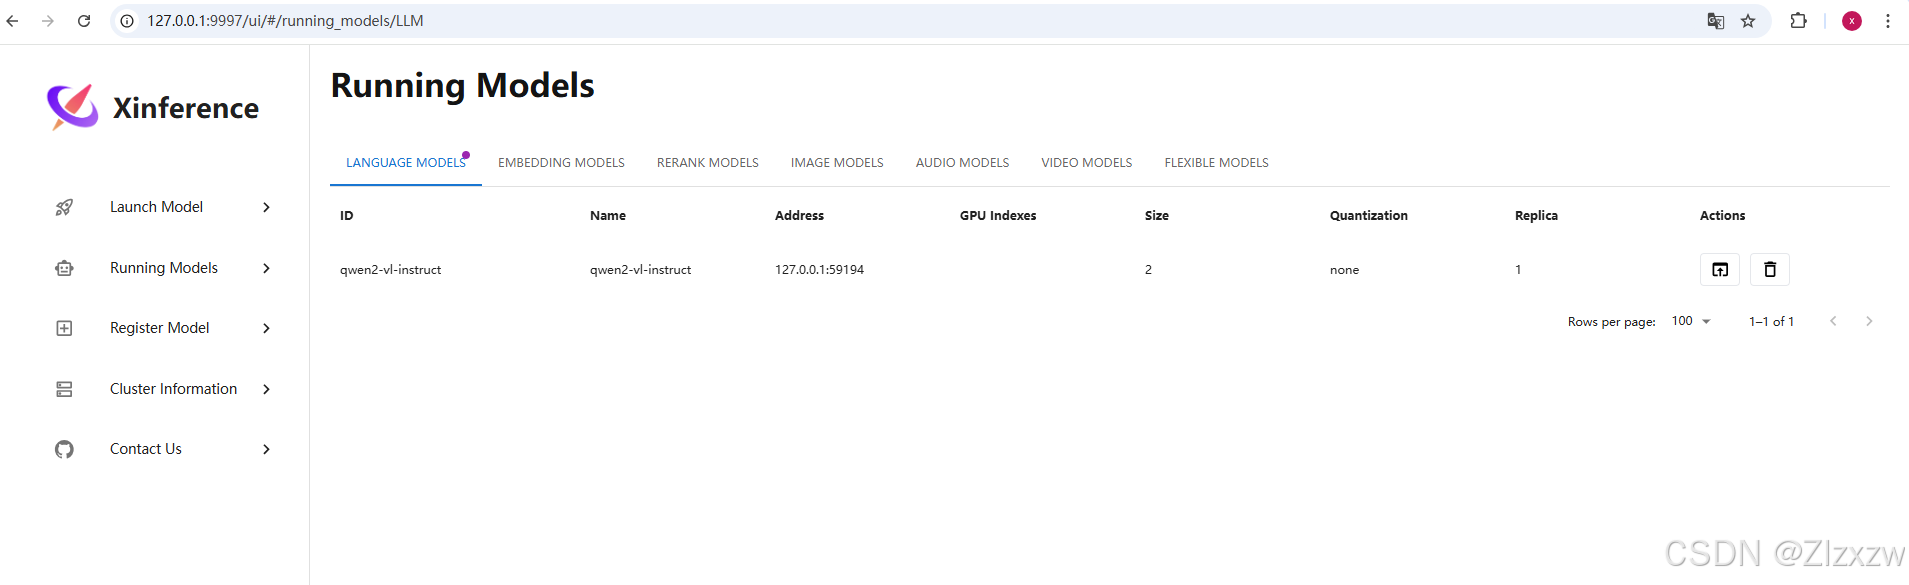Viewport: 1909px width, 585px height.
Task: Select the Language Models tab
Action: coord(406,163)
